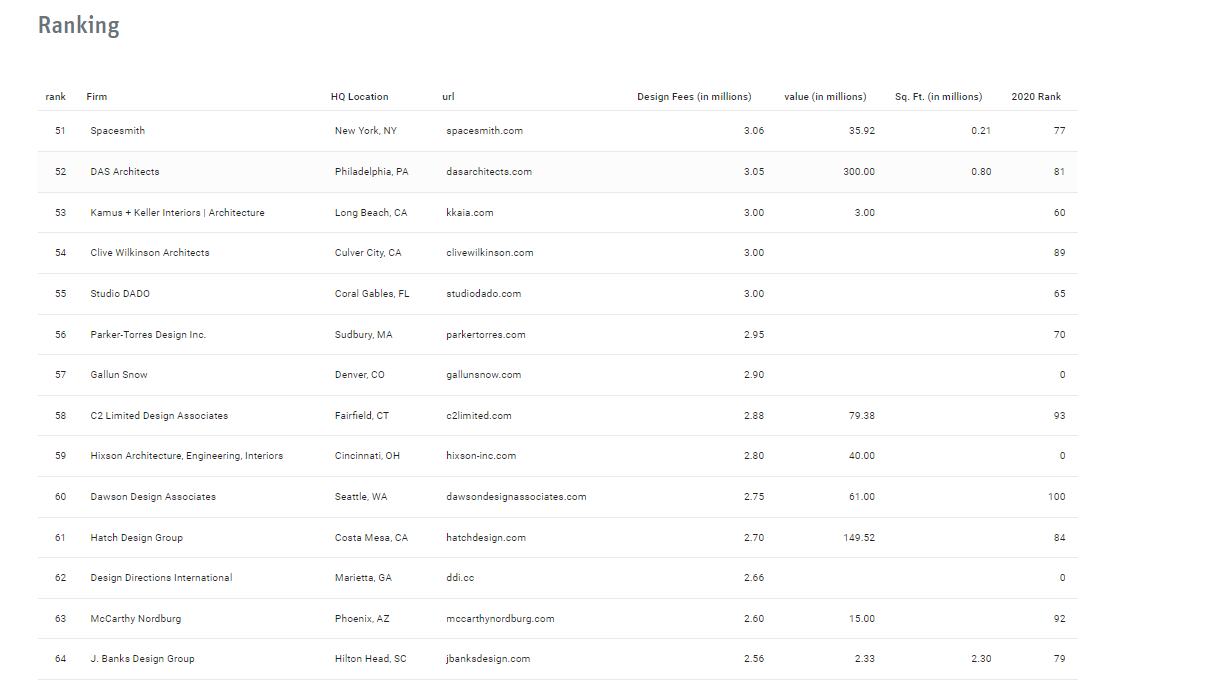Click the Seattle, WA location

tap(361, 497)
